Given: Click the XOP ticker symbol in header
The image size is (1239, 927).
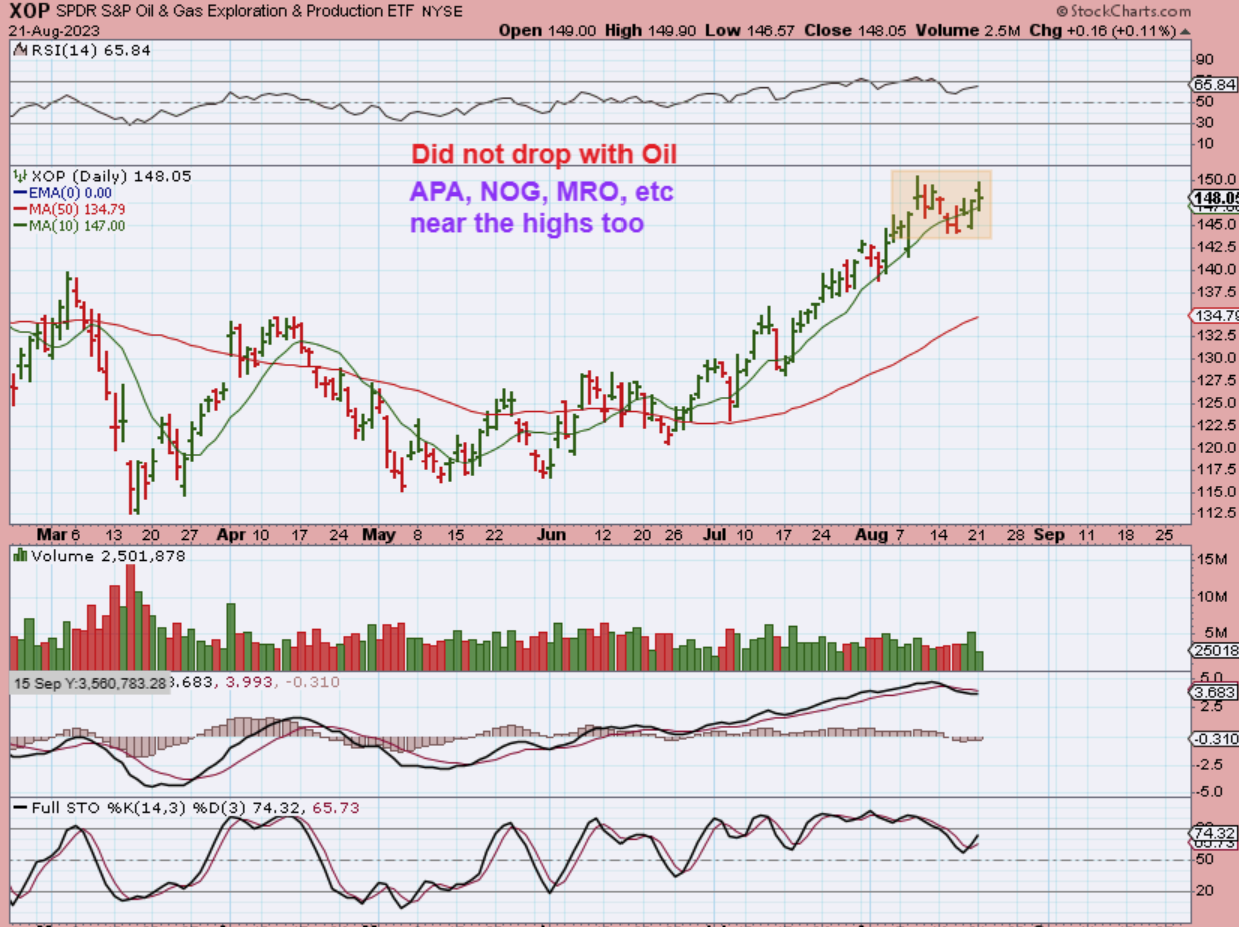Looking at the screenshot, I should [x=28, y=11].
